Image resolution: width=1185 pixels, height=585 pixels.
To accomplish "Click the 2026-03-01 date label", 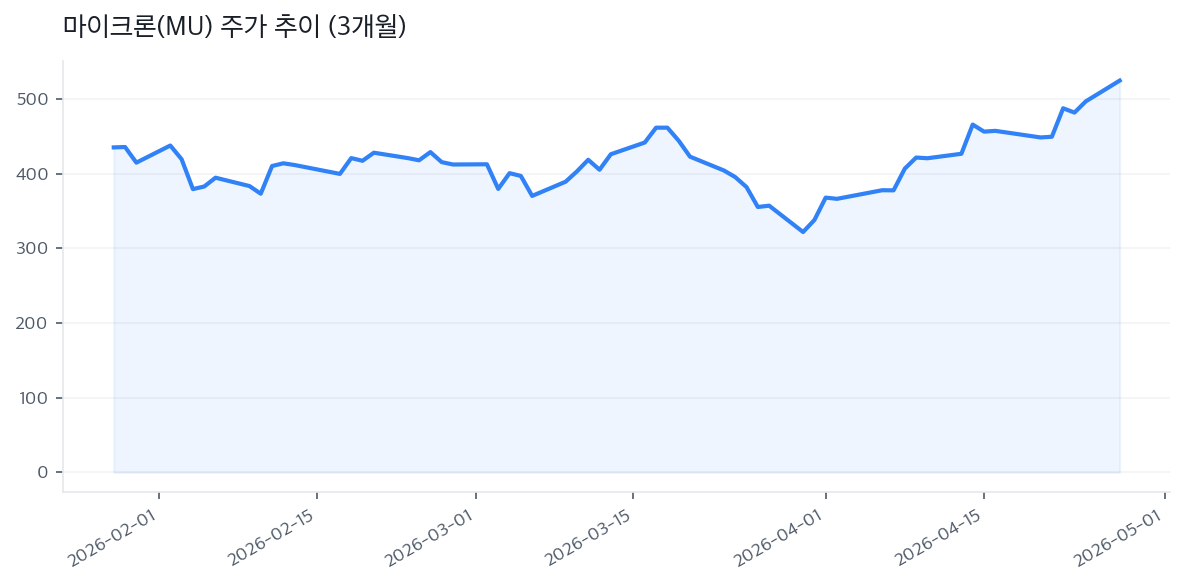I will click(x=430, y=538).
